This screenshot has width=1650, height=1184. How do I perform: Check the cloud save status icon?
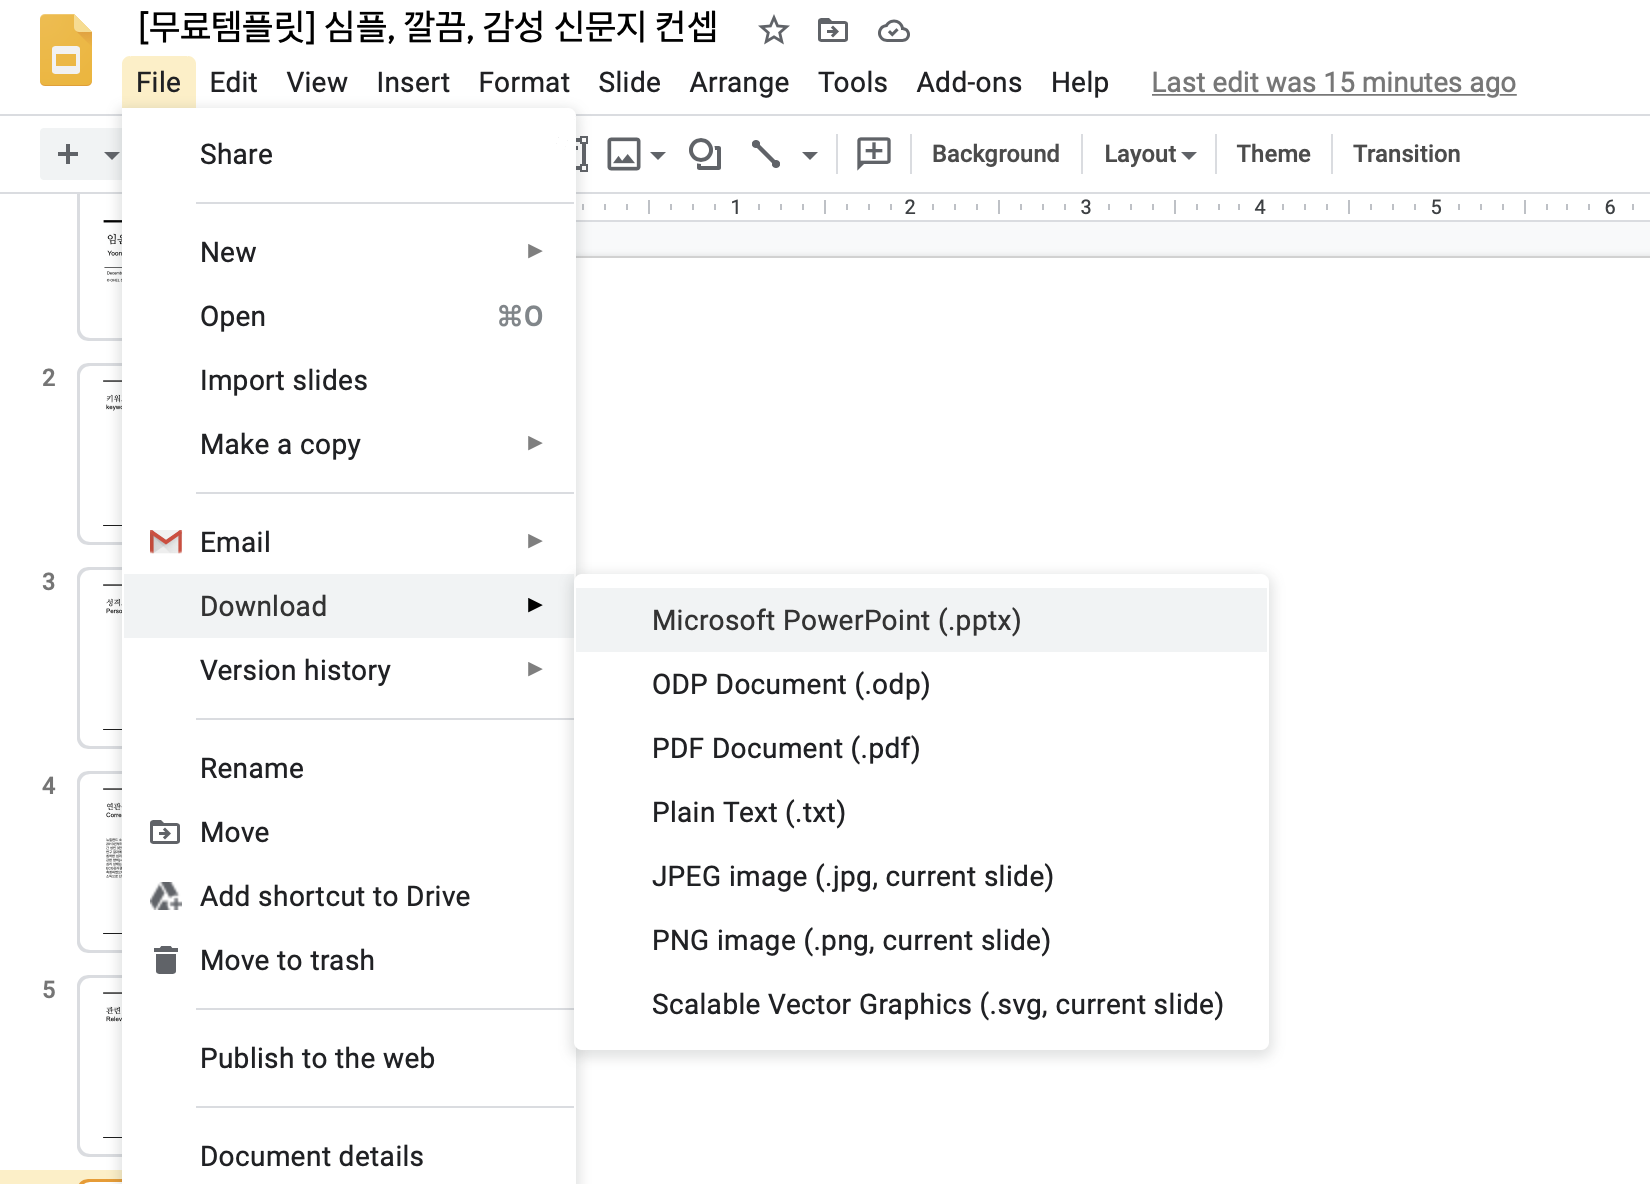893,31
